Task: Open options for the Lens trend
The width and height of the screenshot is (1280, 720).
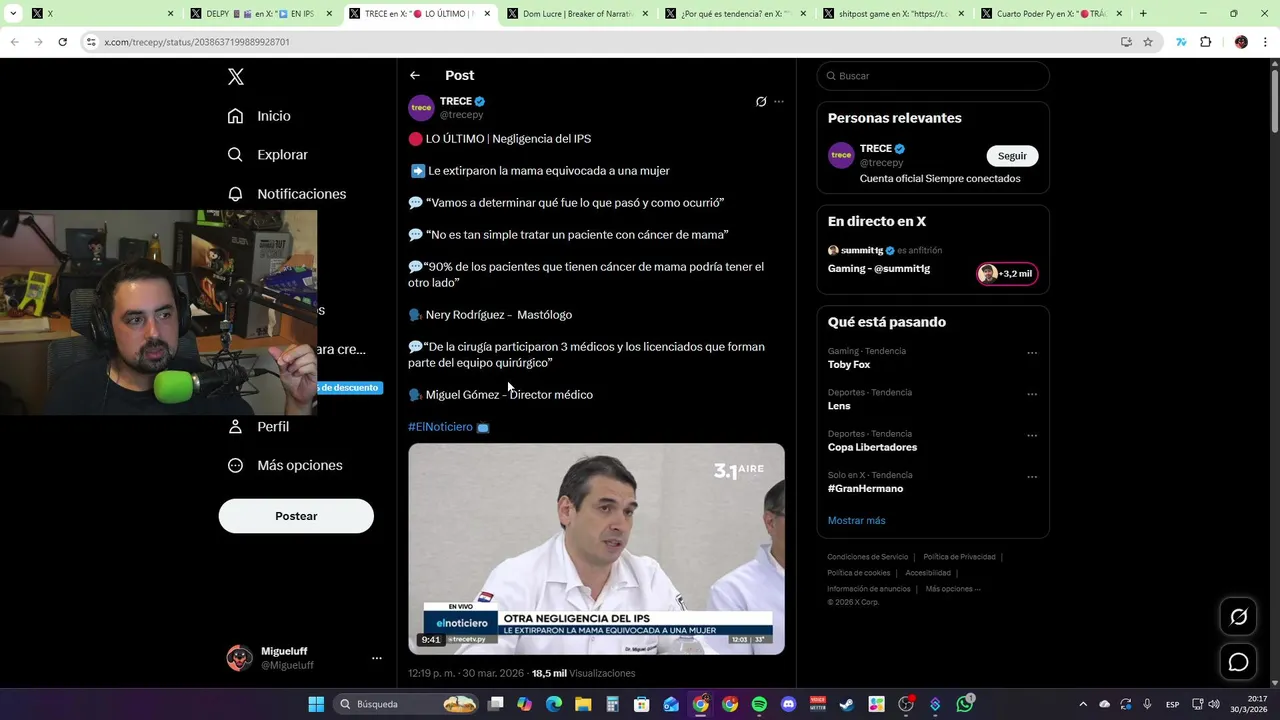Action: [x=1032, y=394]
